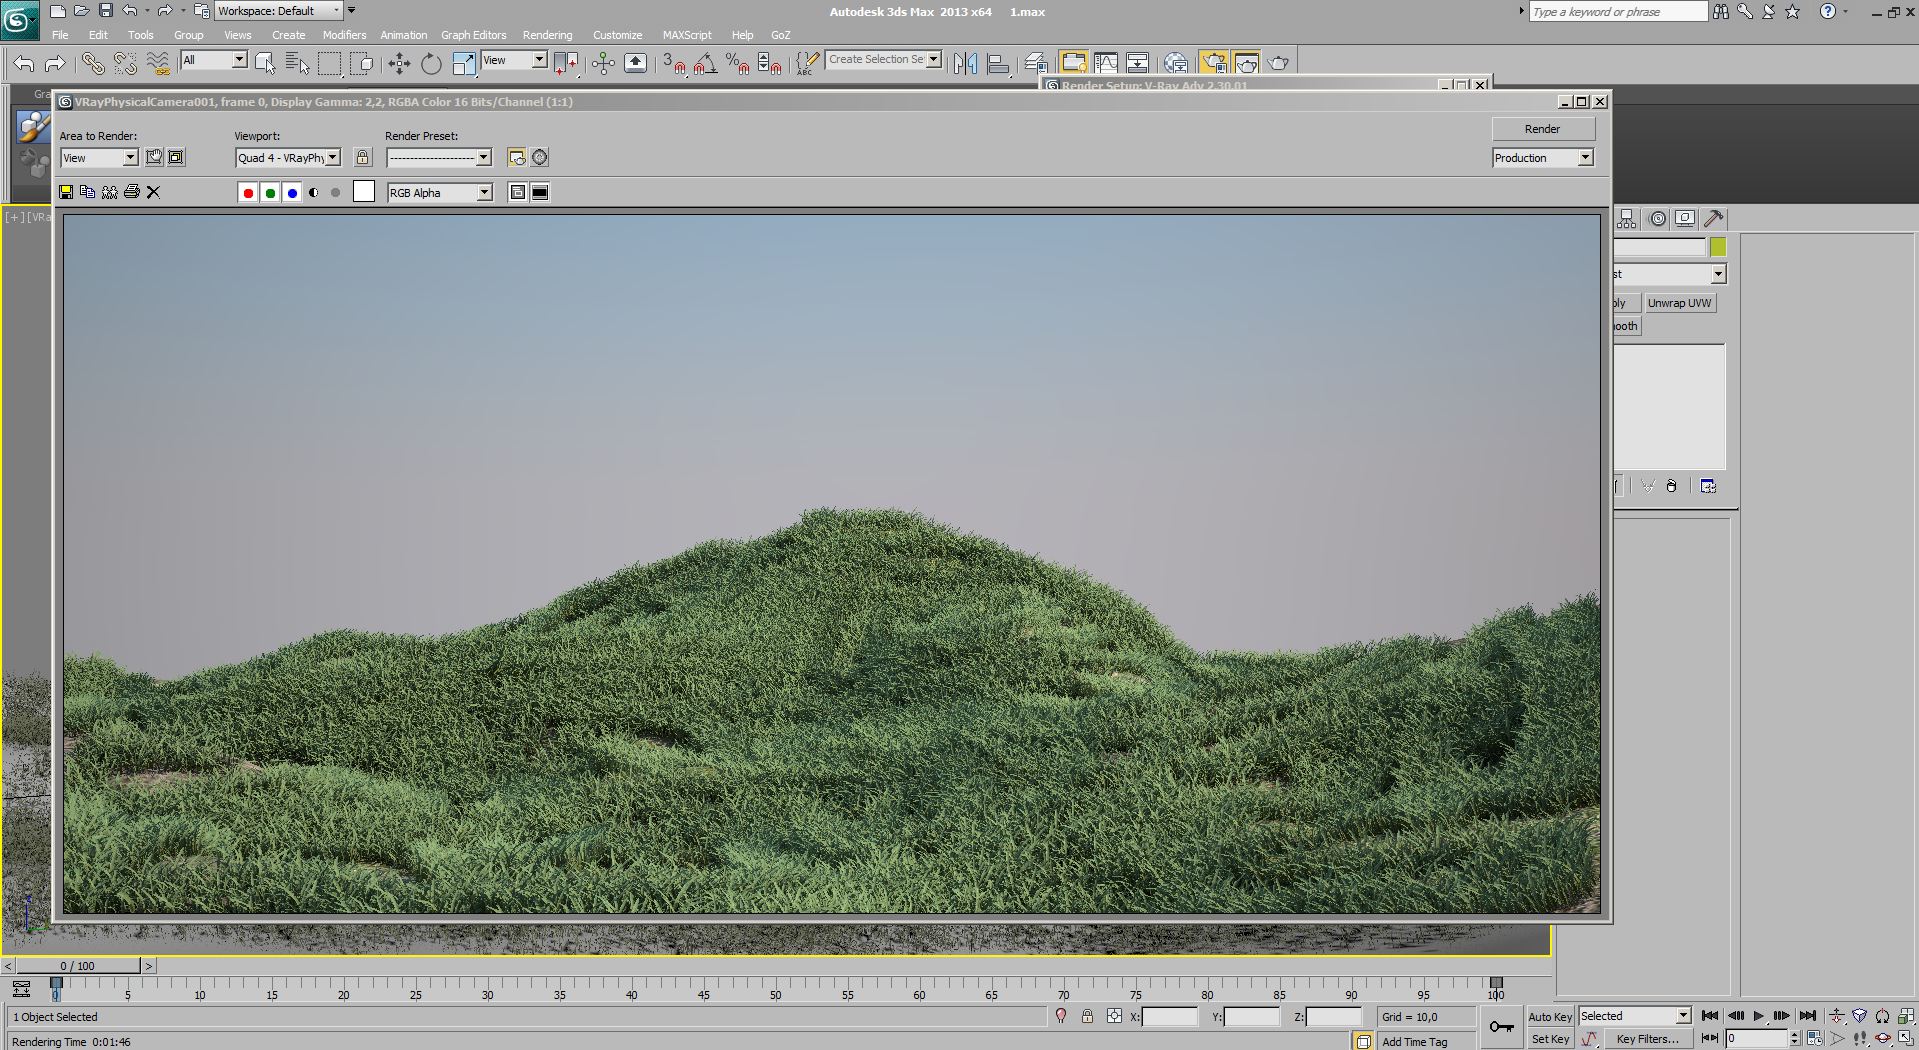Click the Angle Snap toggle icon
The image size is (1919, 1050).
(x=705, y=64)
